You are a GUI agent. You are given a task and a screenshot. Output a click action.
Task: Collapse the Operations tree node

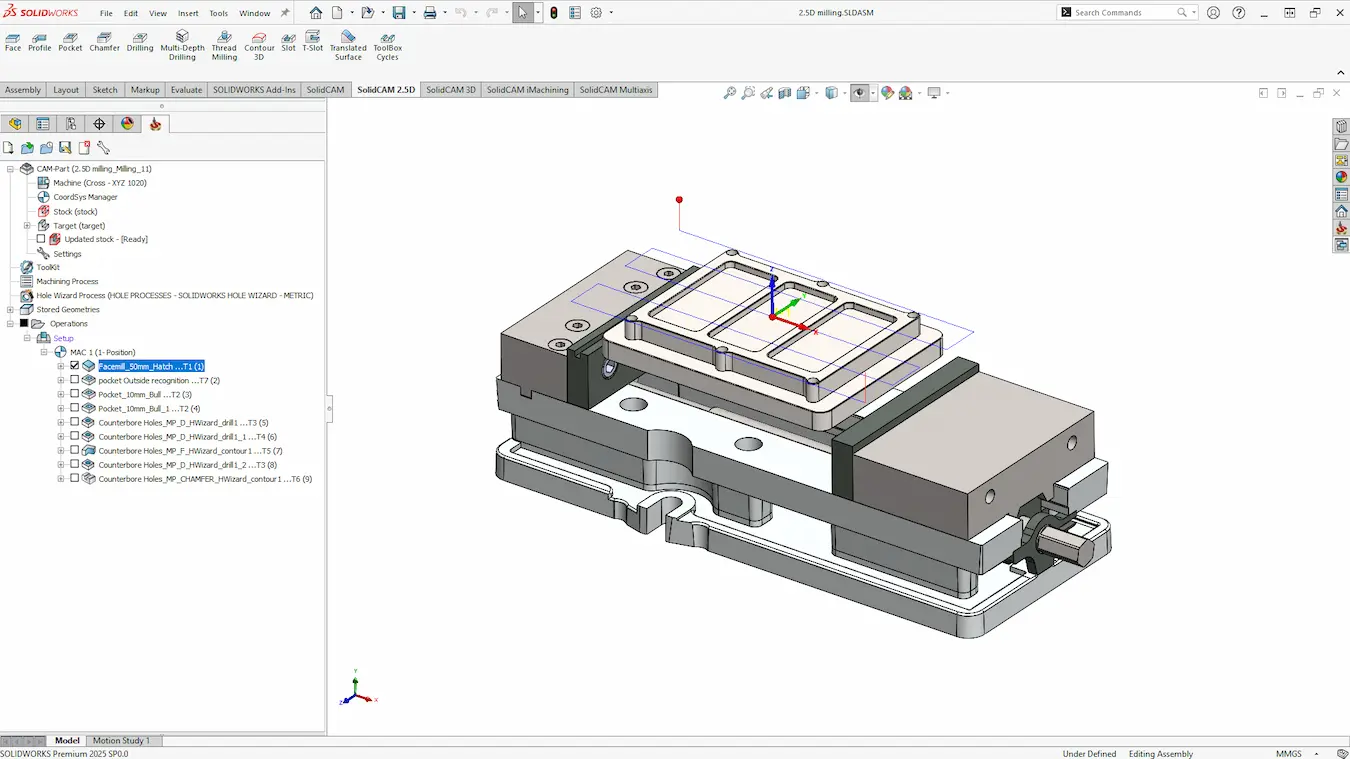click(x=10, y=323)
